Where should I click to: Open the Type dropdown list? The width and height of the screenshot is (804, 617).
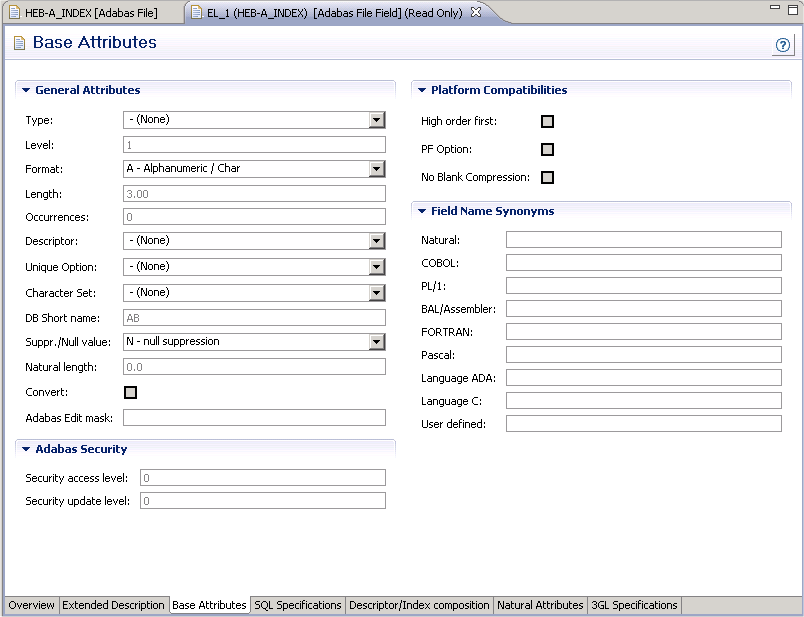click(x=376, y=120)
